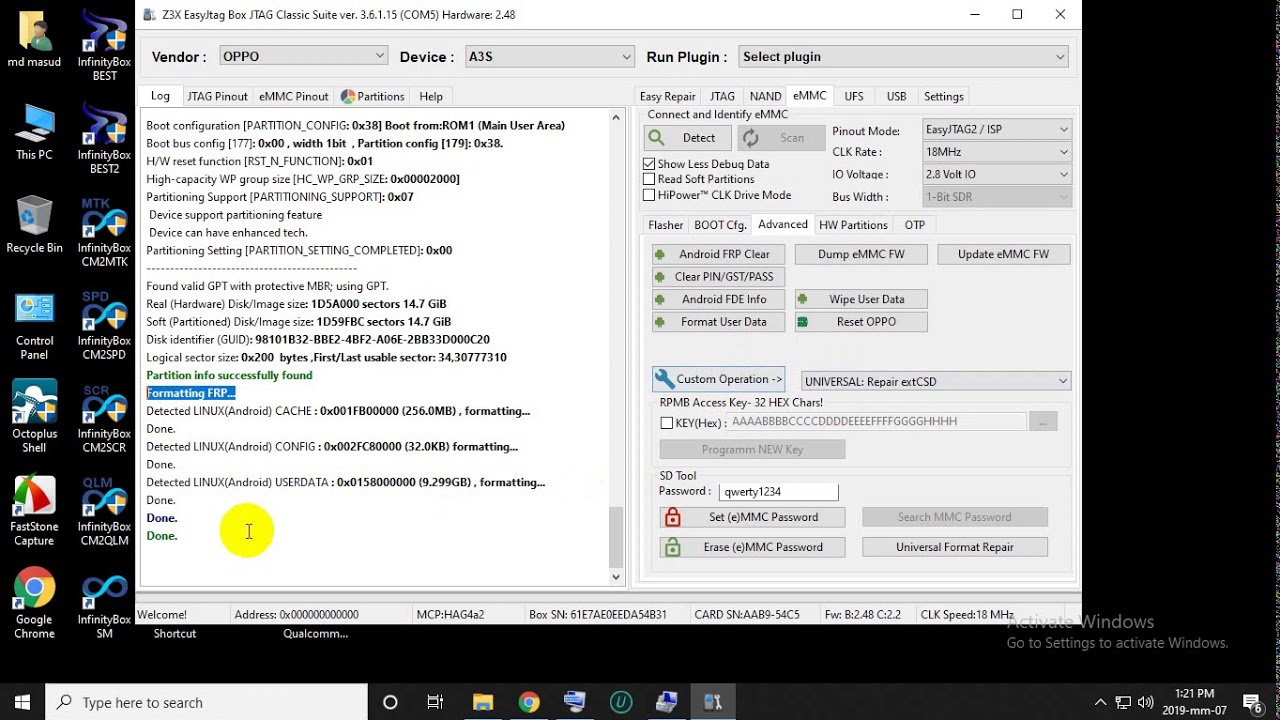Click Windows Start button
1280x720 pixels.
tap(22, 702)
